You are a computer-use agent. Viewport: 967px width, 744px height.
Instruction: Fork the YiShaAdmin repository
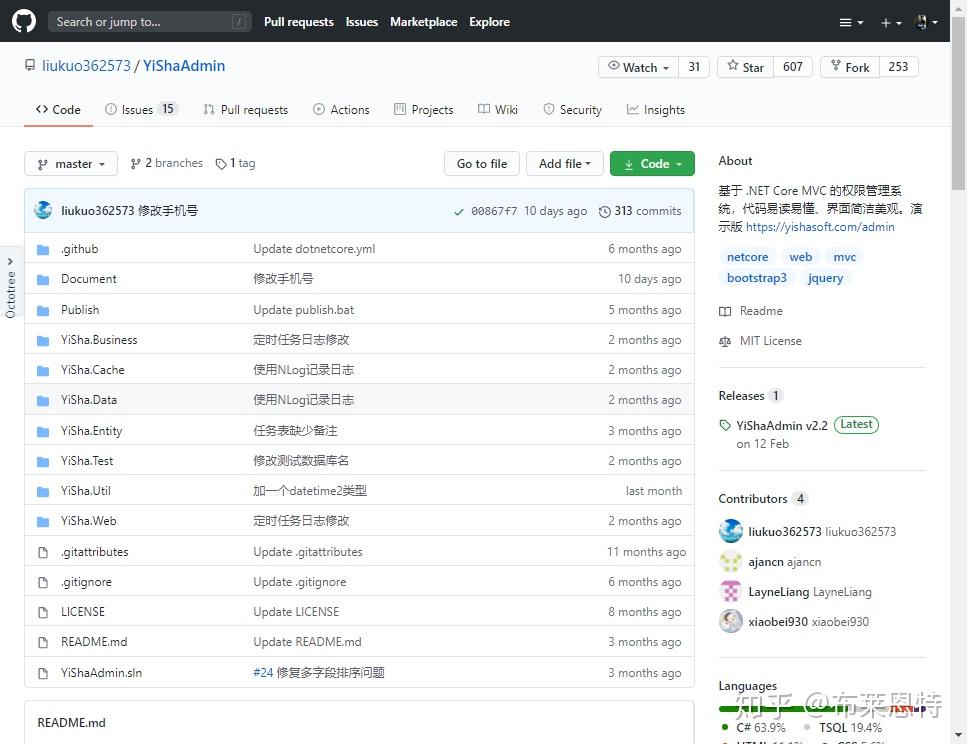tap(850, 67)
